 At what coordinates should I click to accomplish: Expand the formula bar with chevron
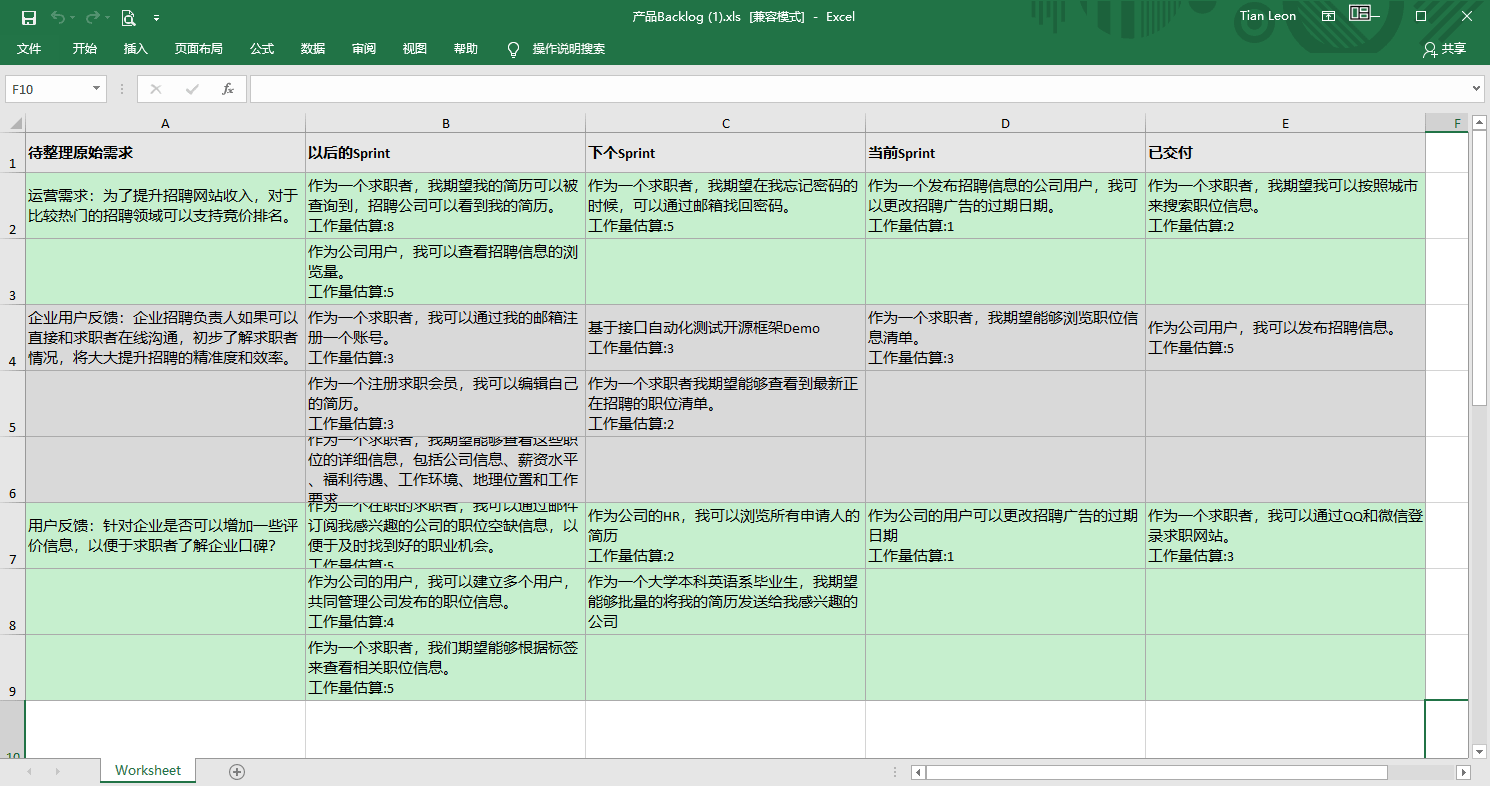tap(1477, 89)
